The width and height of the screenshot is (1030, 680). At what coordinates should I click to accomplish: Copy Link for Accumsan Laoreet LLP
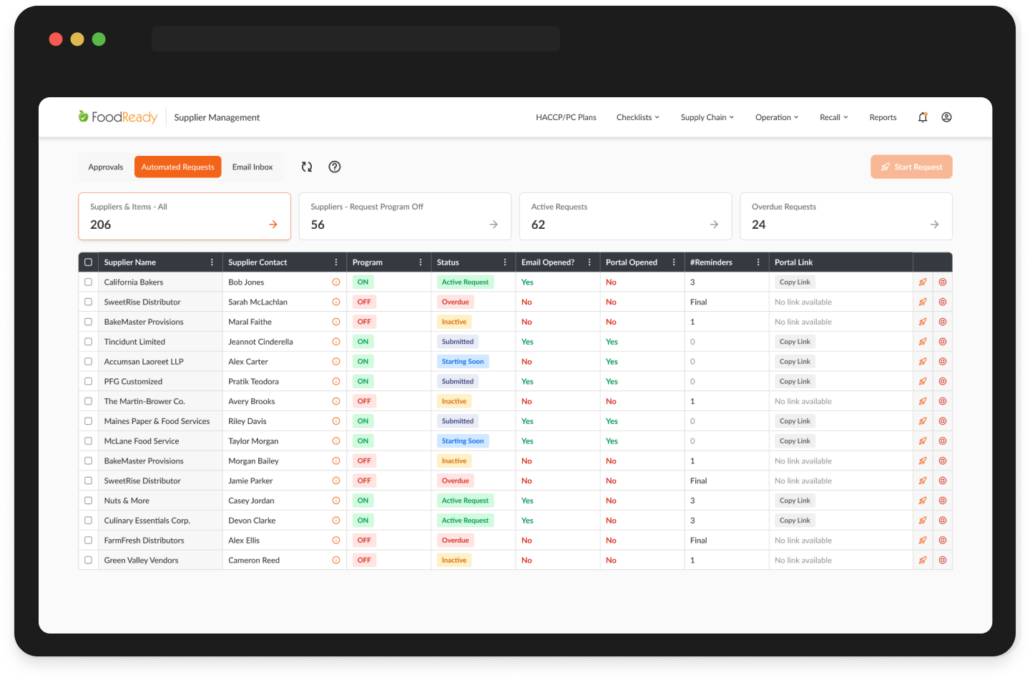795,361
